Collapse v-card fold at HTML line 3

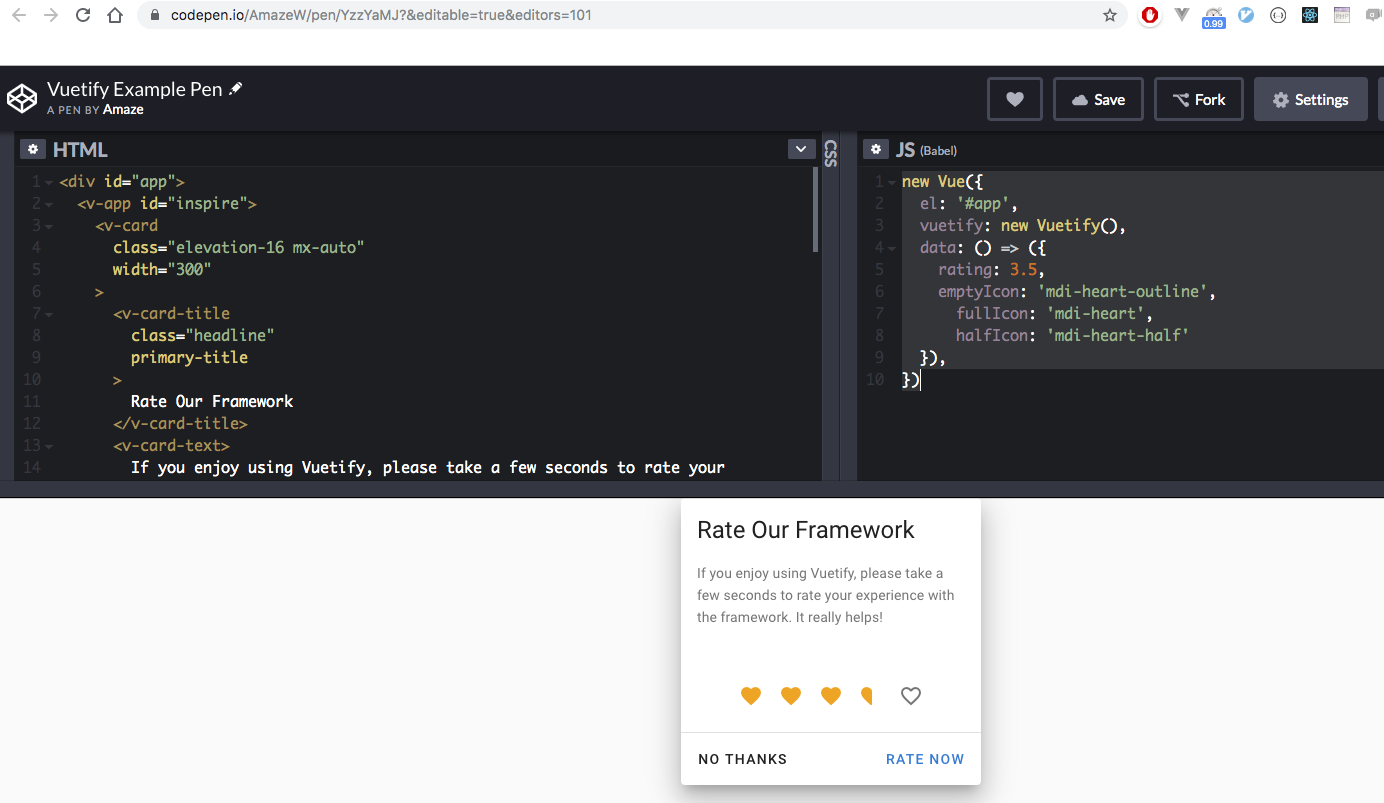coord(50,226)
